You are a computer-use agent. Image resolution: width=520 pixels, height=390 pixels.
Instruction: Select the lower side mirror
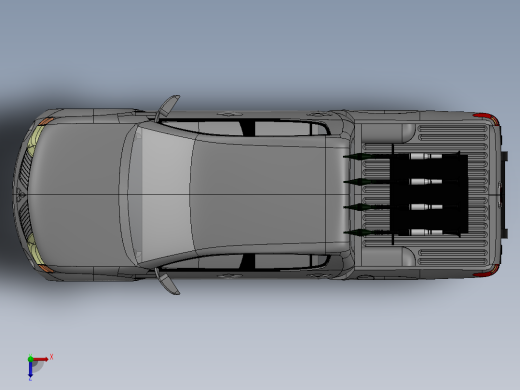tap(168, 282)
